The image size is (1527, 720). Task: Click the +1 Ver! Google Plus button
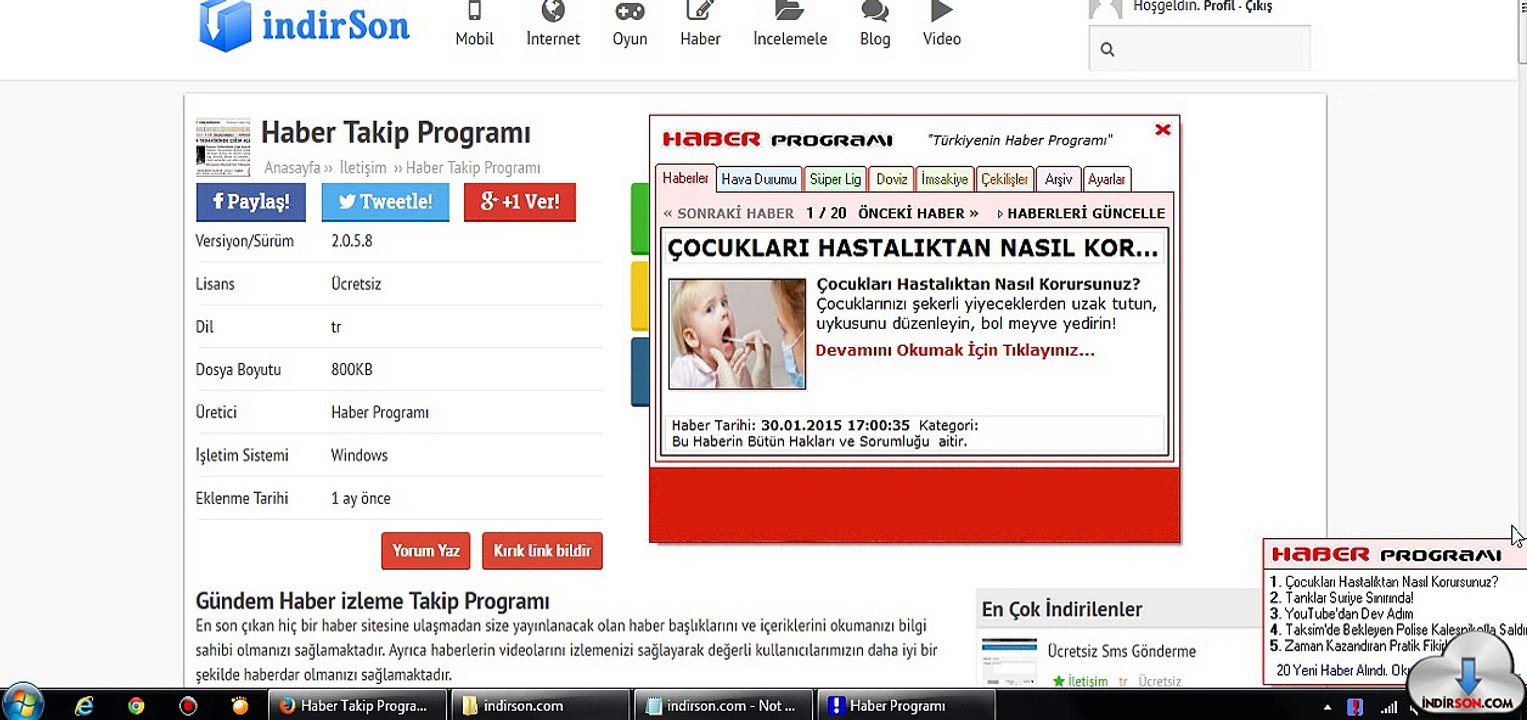[520, 201]
